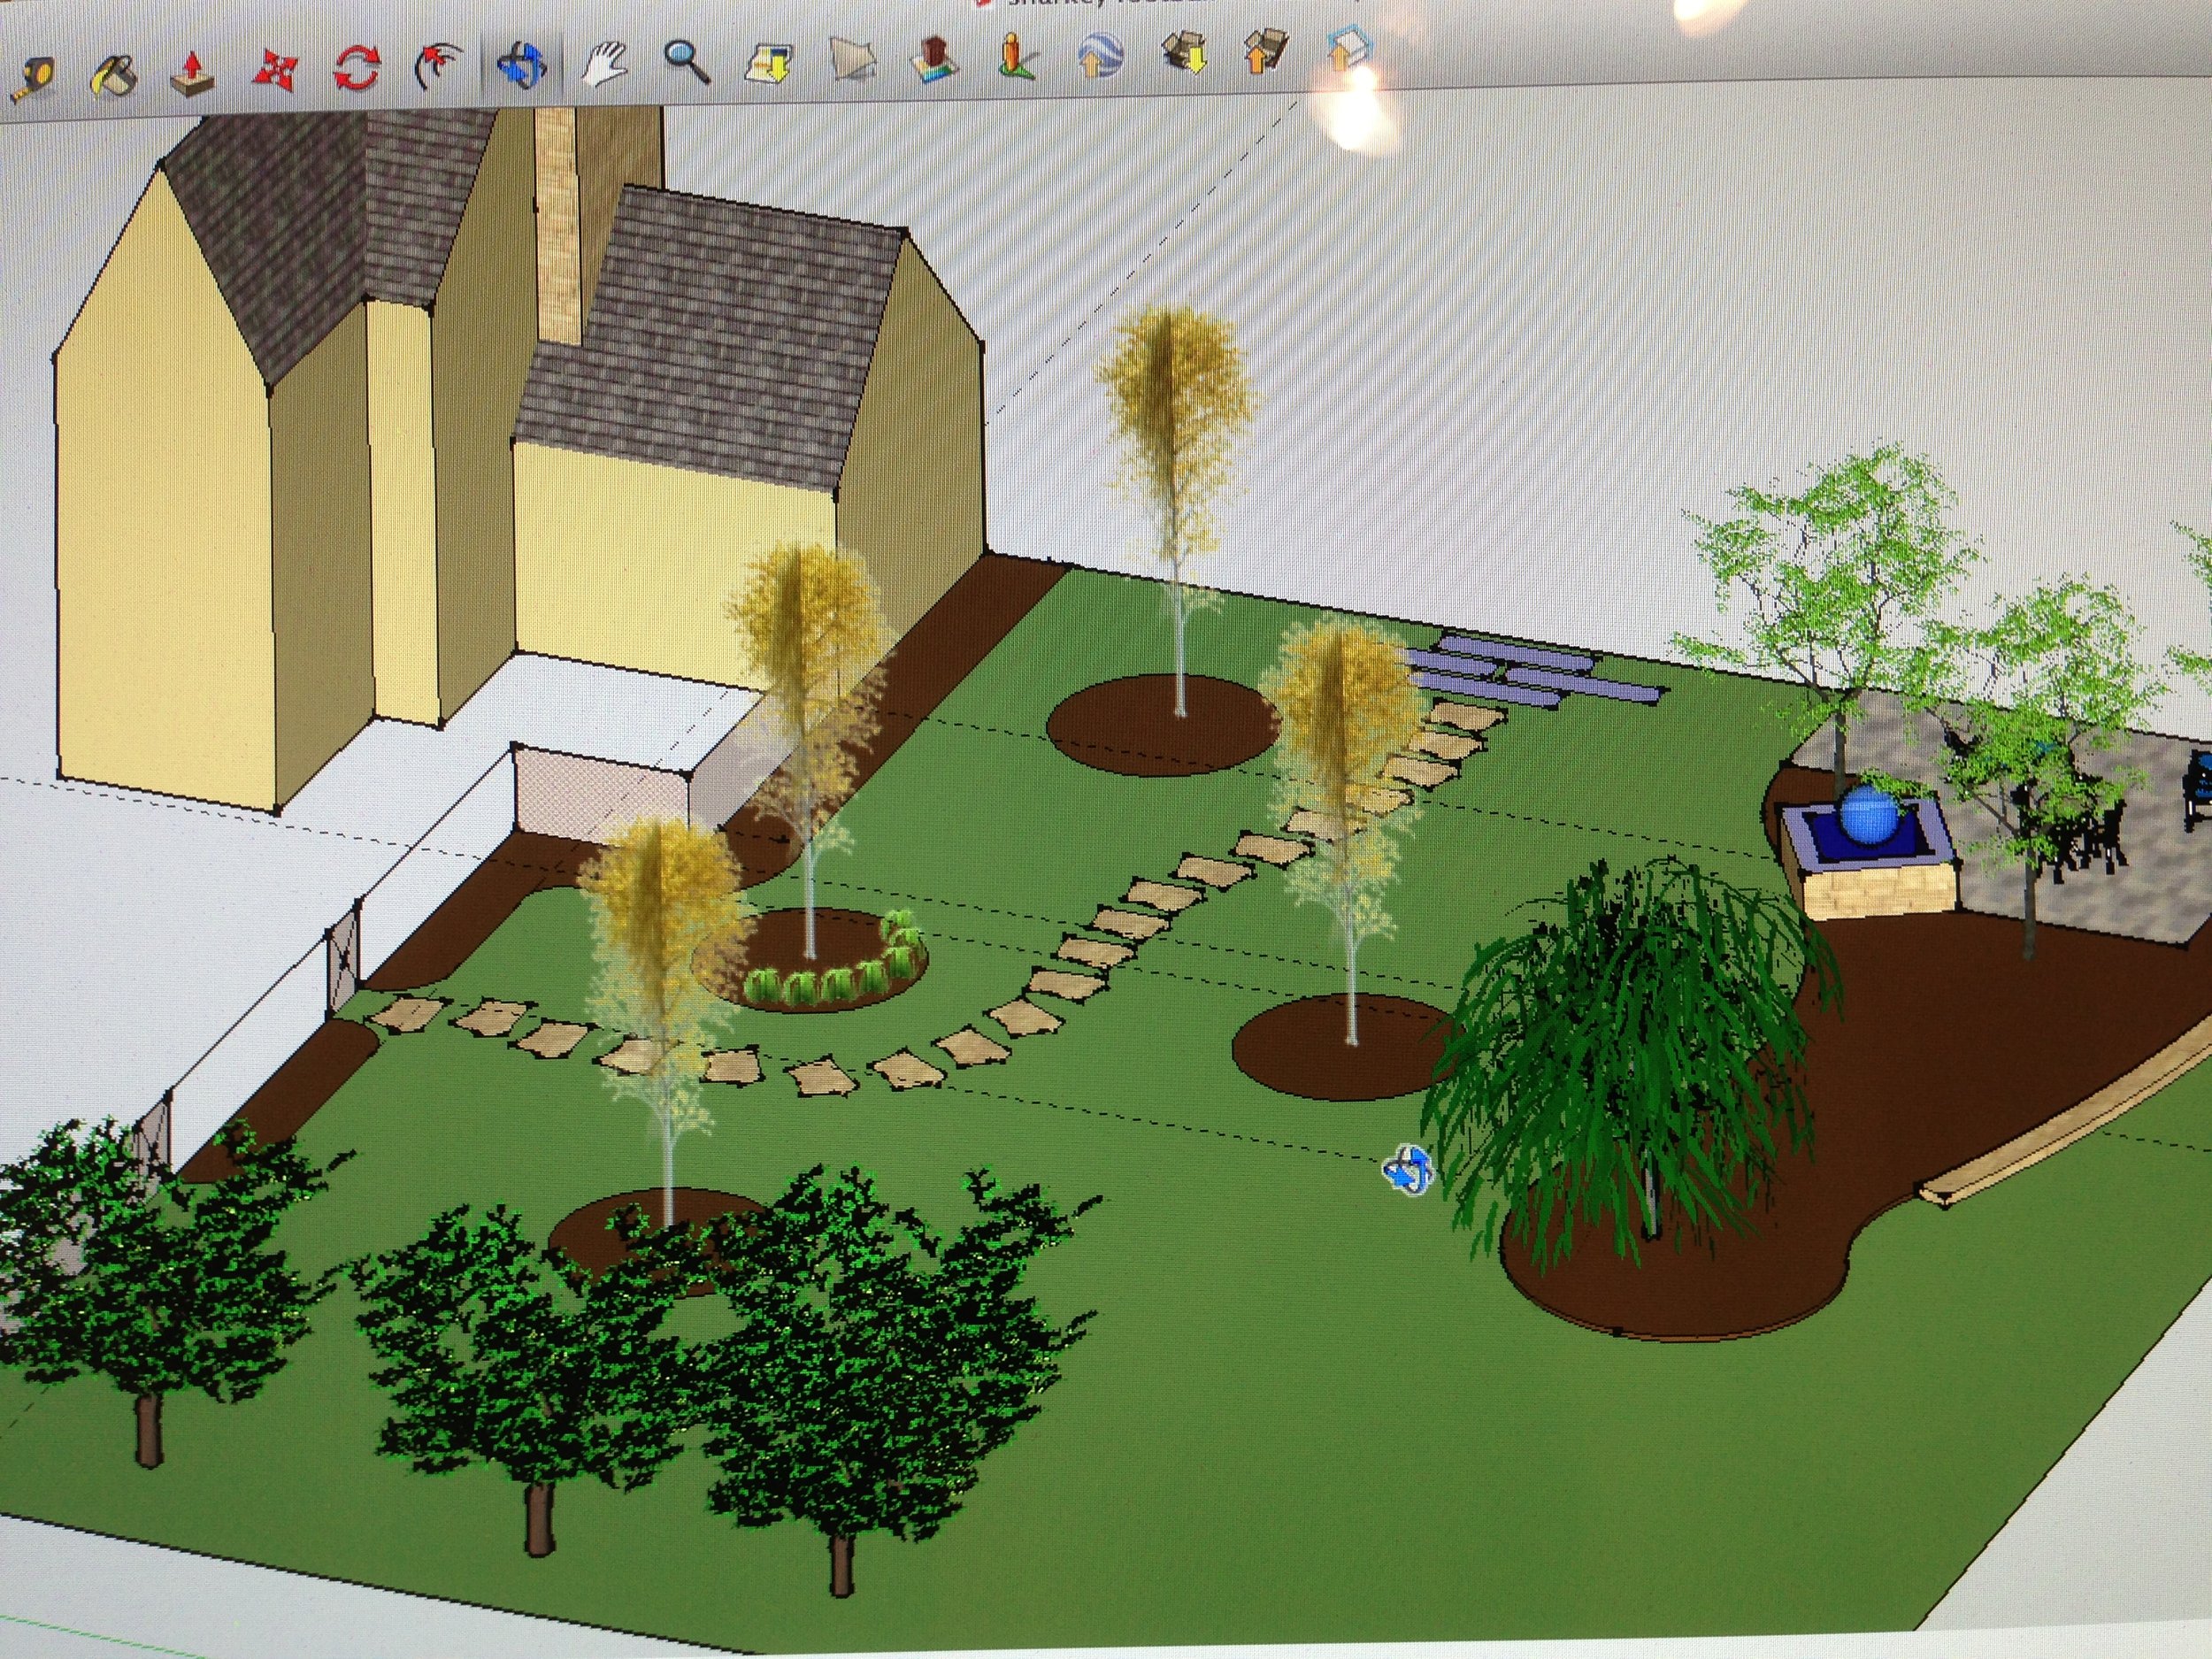Select the Tape Measure tool
This screenshot has height=1659, width=2212.
point(33,80)
